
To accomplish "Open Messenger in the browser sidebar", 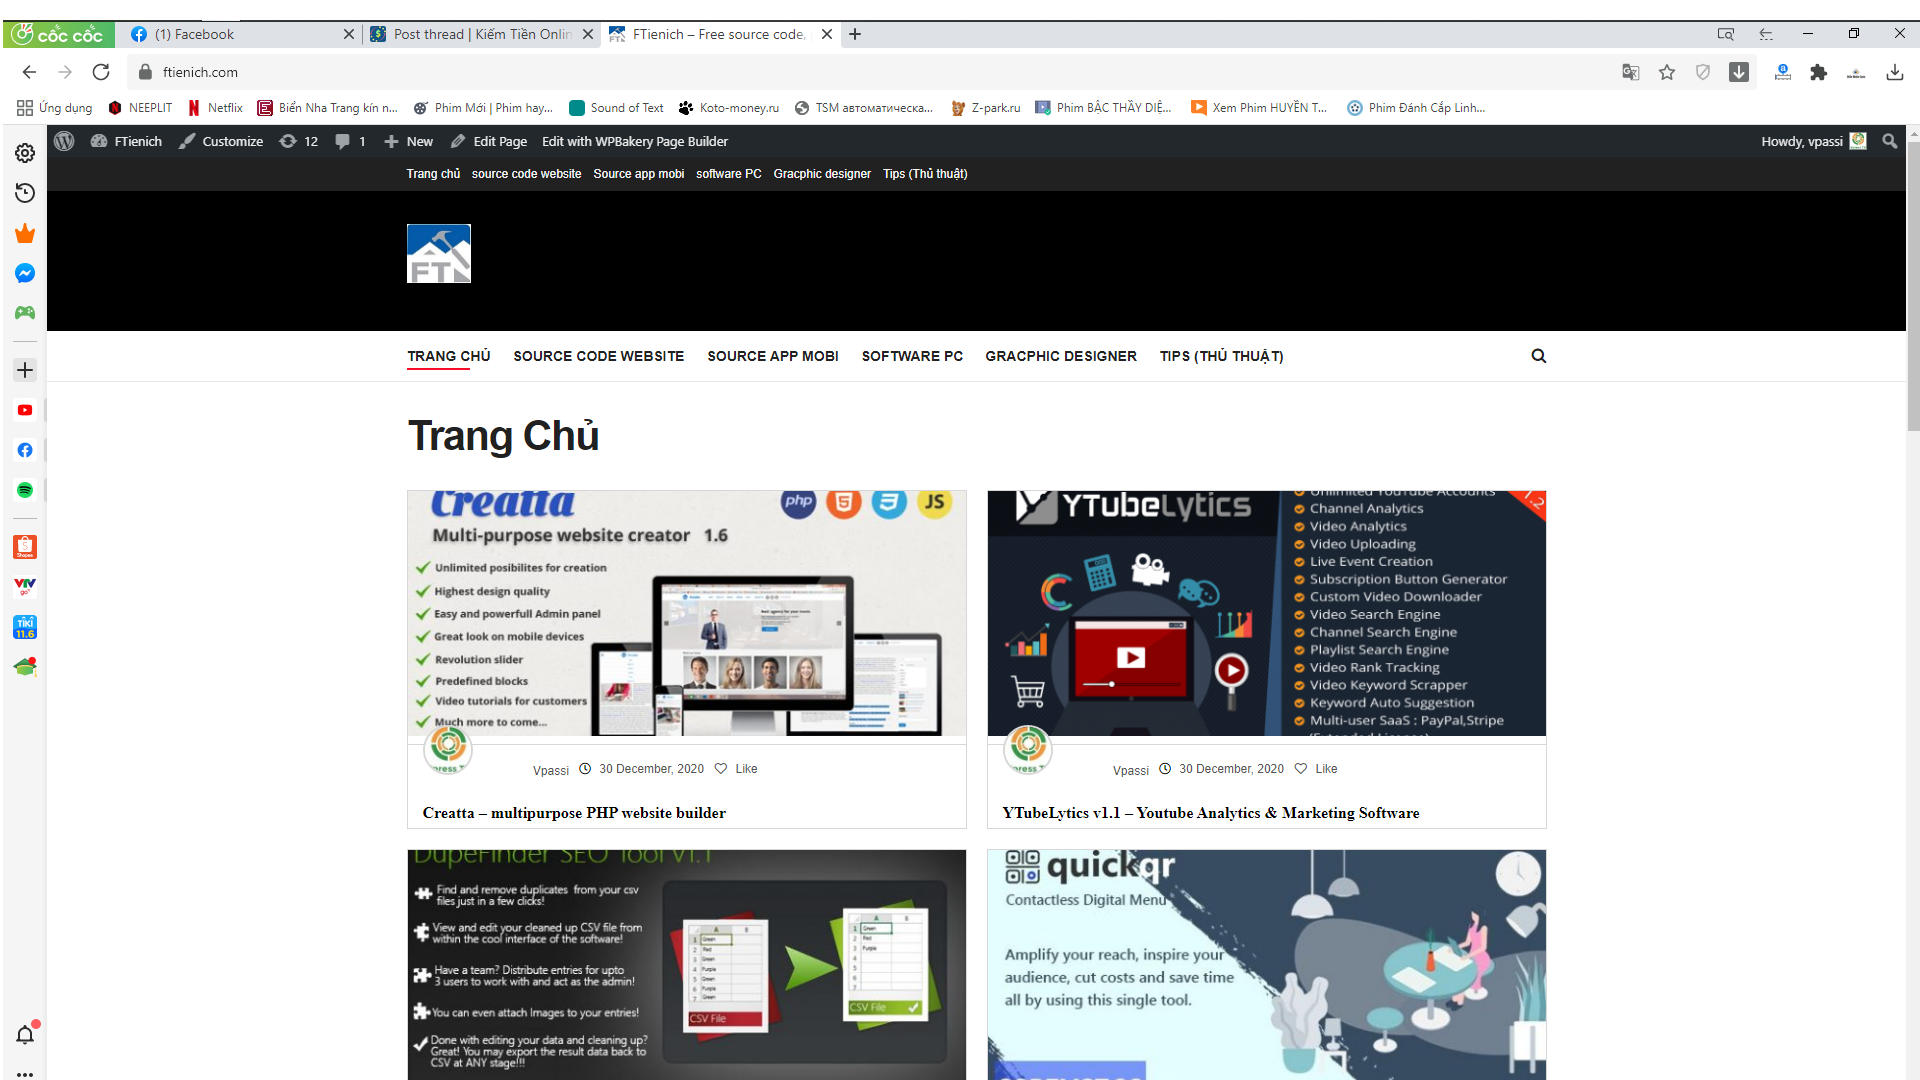I will pyautogui.click(x=25, y=273).
